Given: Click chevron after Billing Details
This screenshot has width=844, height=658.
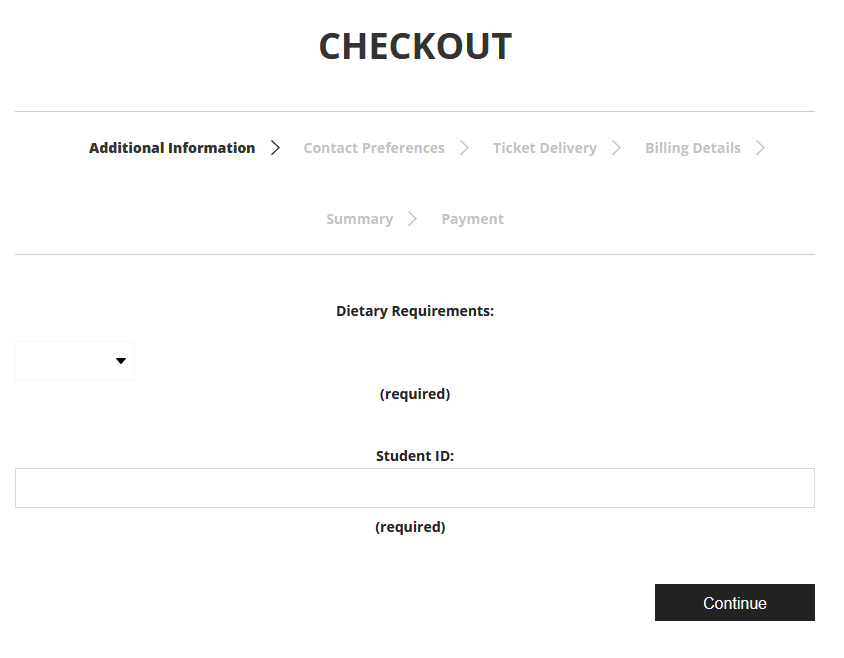Looking at the screenshot, I should pyautogui.click(x=760, y=148).
